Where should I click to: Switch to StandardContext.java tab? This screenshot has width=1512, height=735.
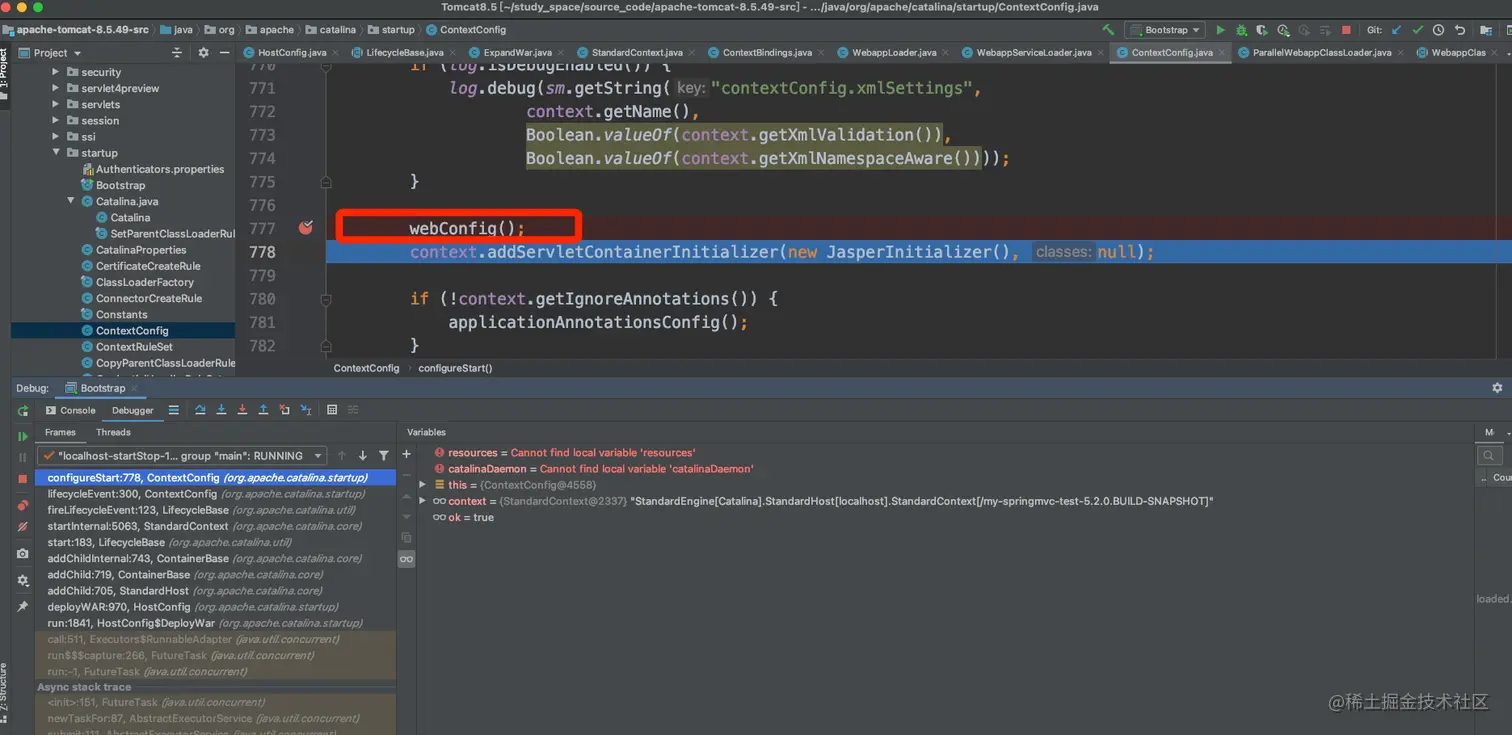pyautogui.click(x=637, y=52)
